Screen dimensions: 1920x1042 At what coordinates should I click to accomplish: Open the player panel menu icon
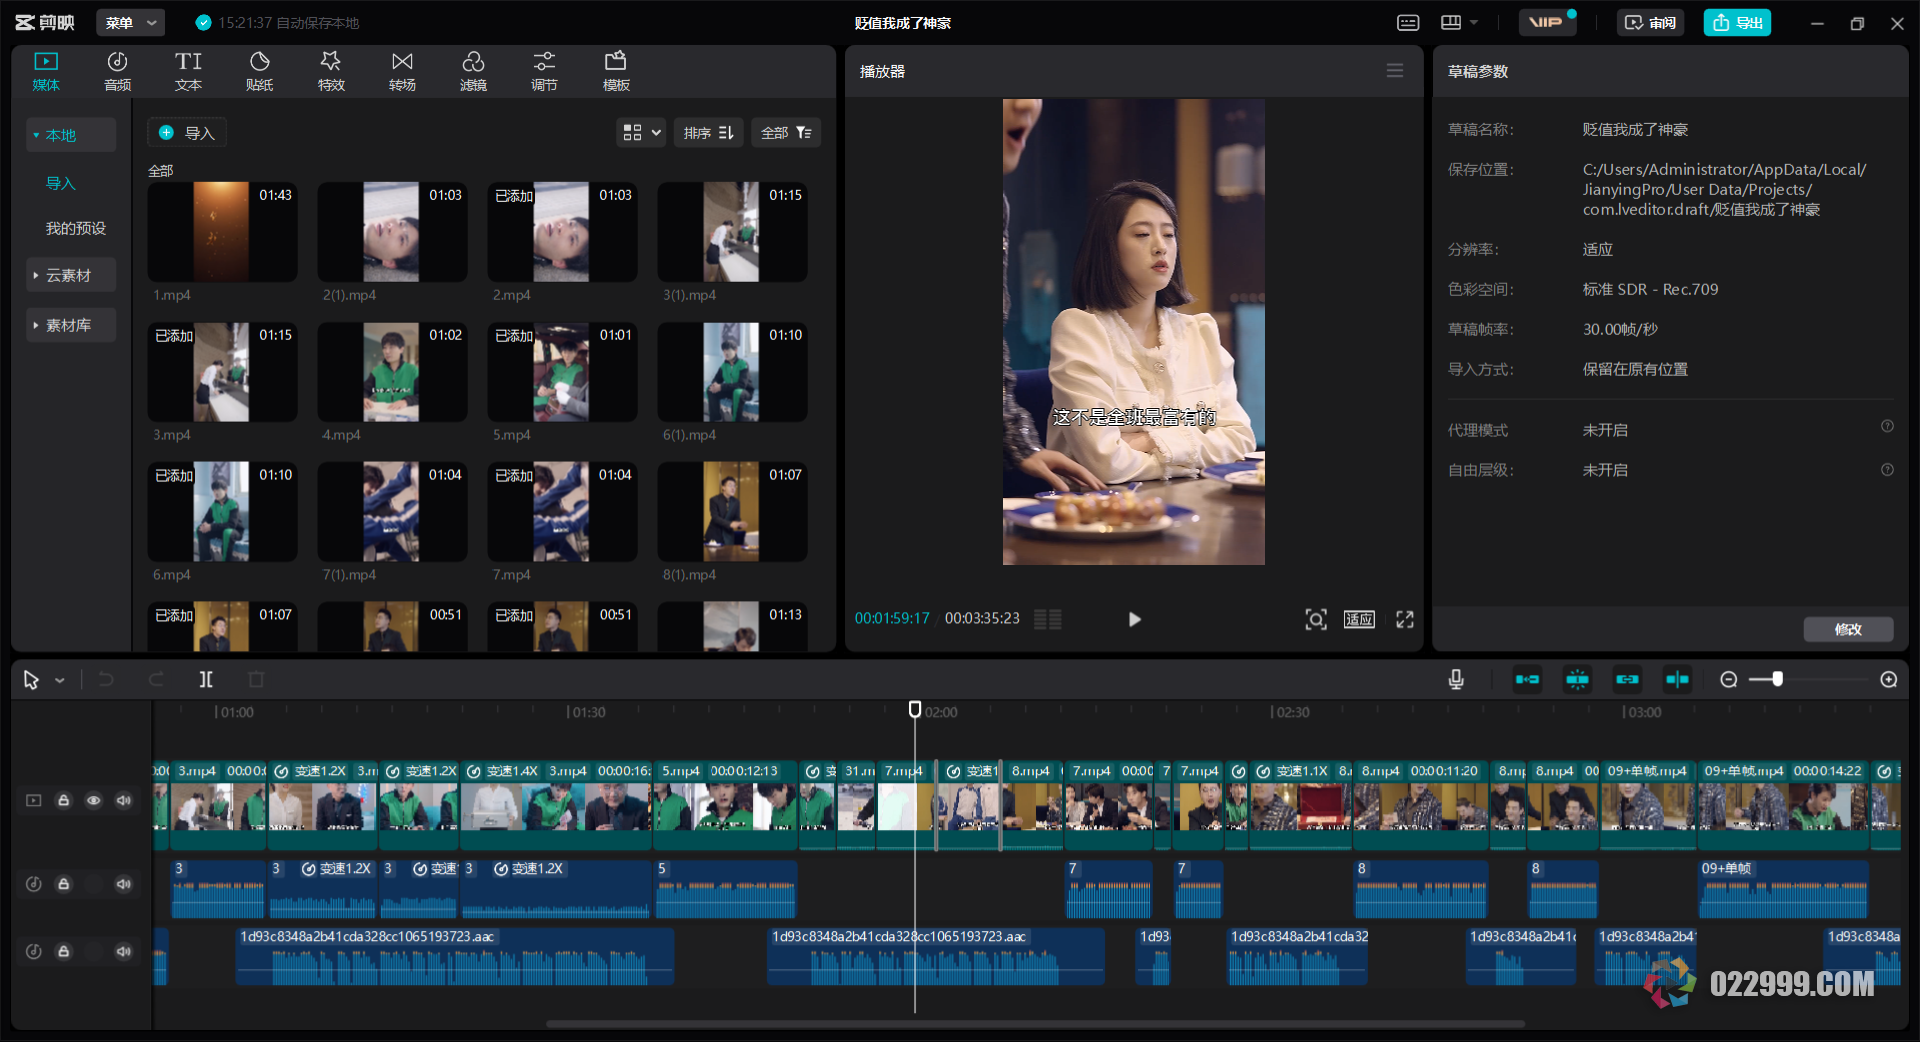[x=1394, y=71]
